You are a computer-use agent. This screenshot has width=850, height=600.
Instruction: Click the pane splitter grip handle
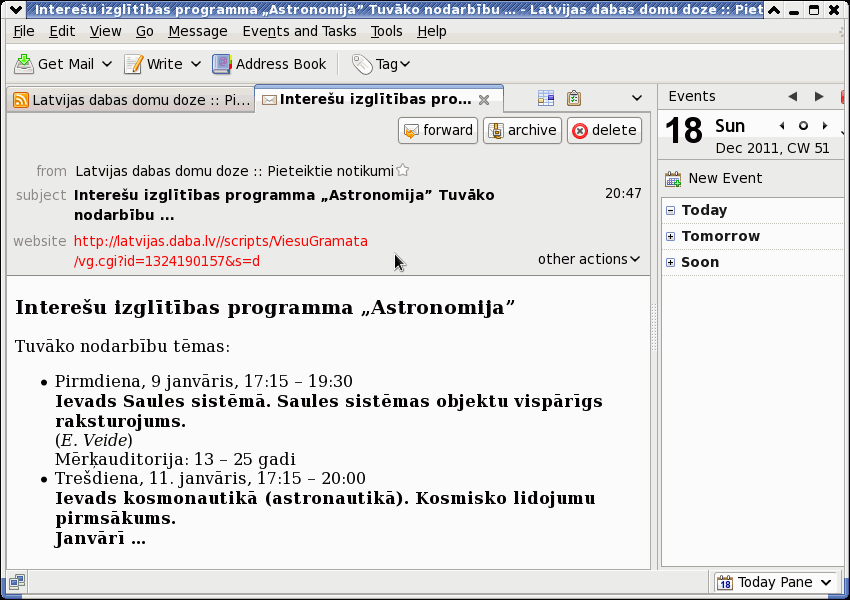[x=654, y=327]
